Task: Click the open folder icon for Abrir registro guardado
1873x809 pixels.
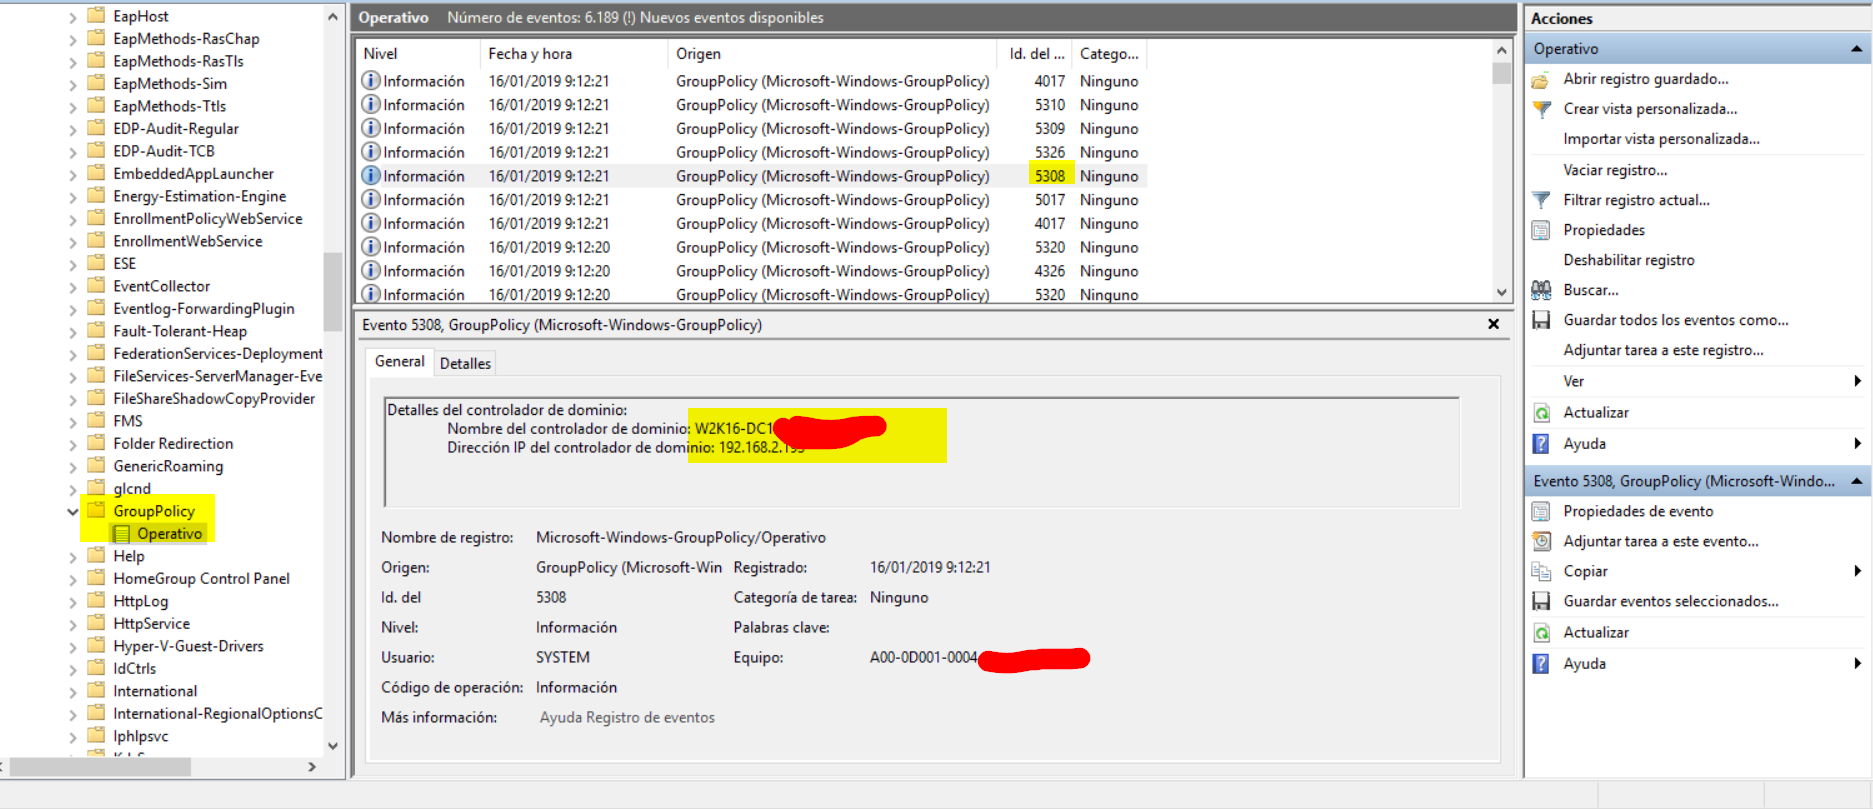Action: 1541,80
